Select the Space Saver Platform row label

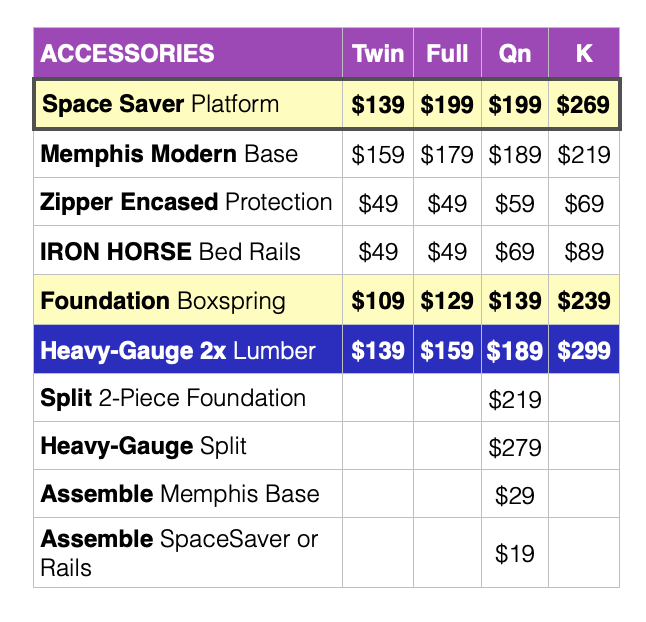point(160,104)
